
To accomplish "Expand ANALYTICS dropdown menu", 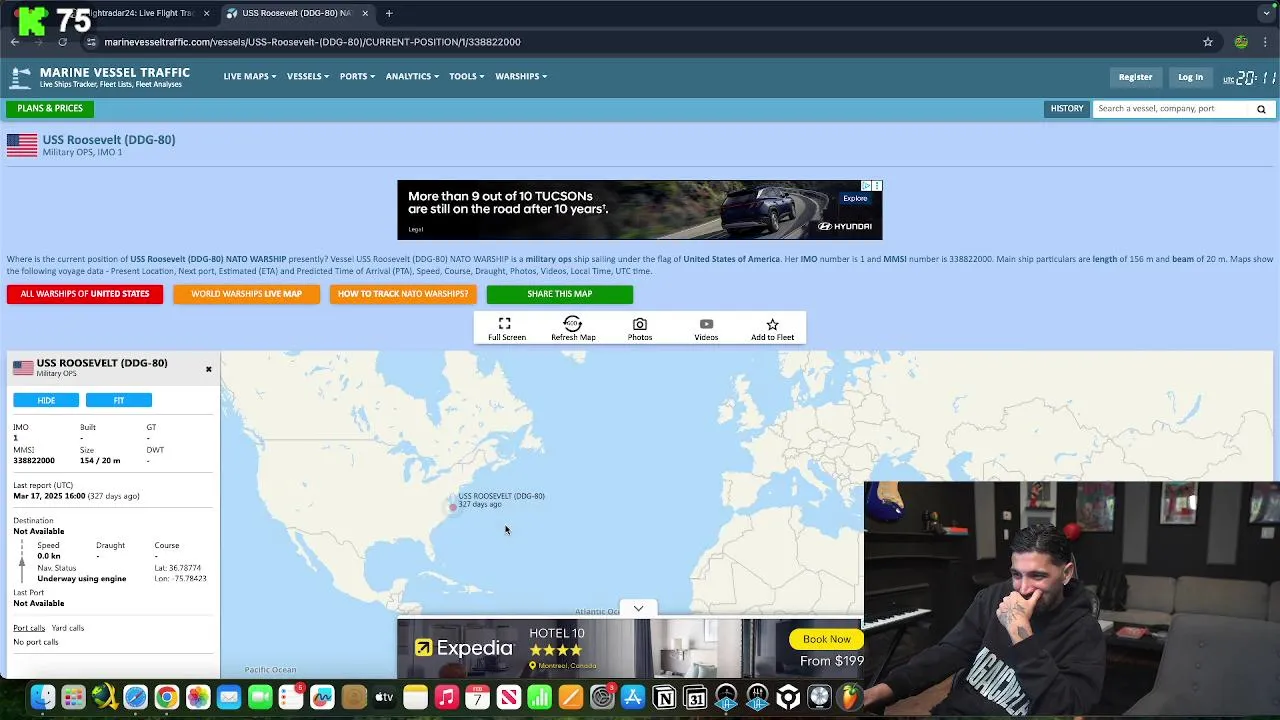I will tap(412, 76).
